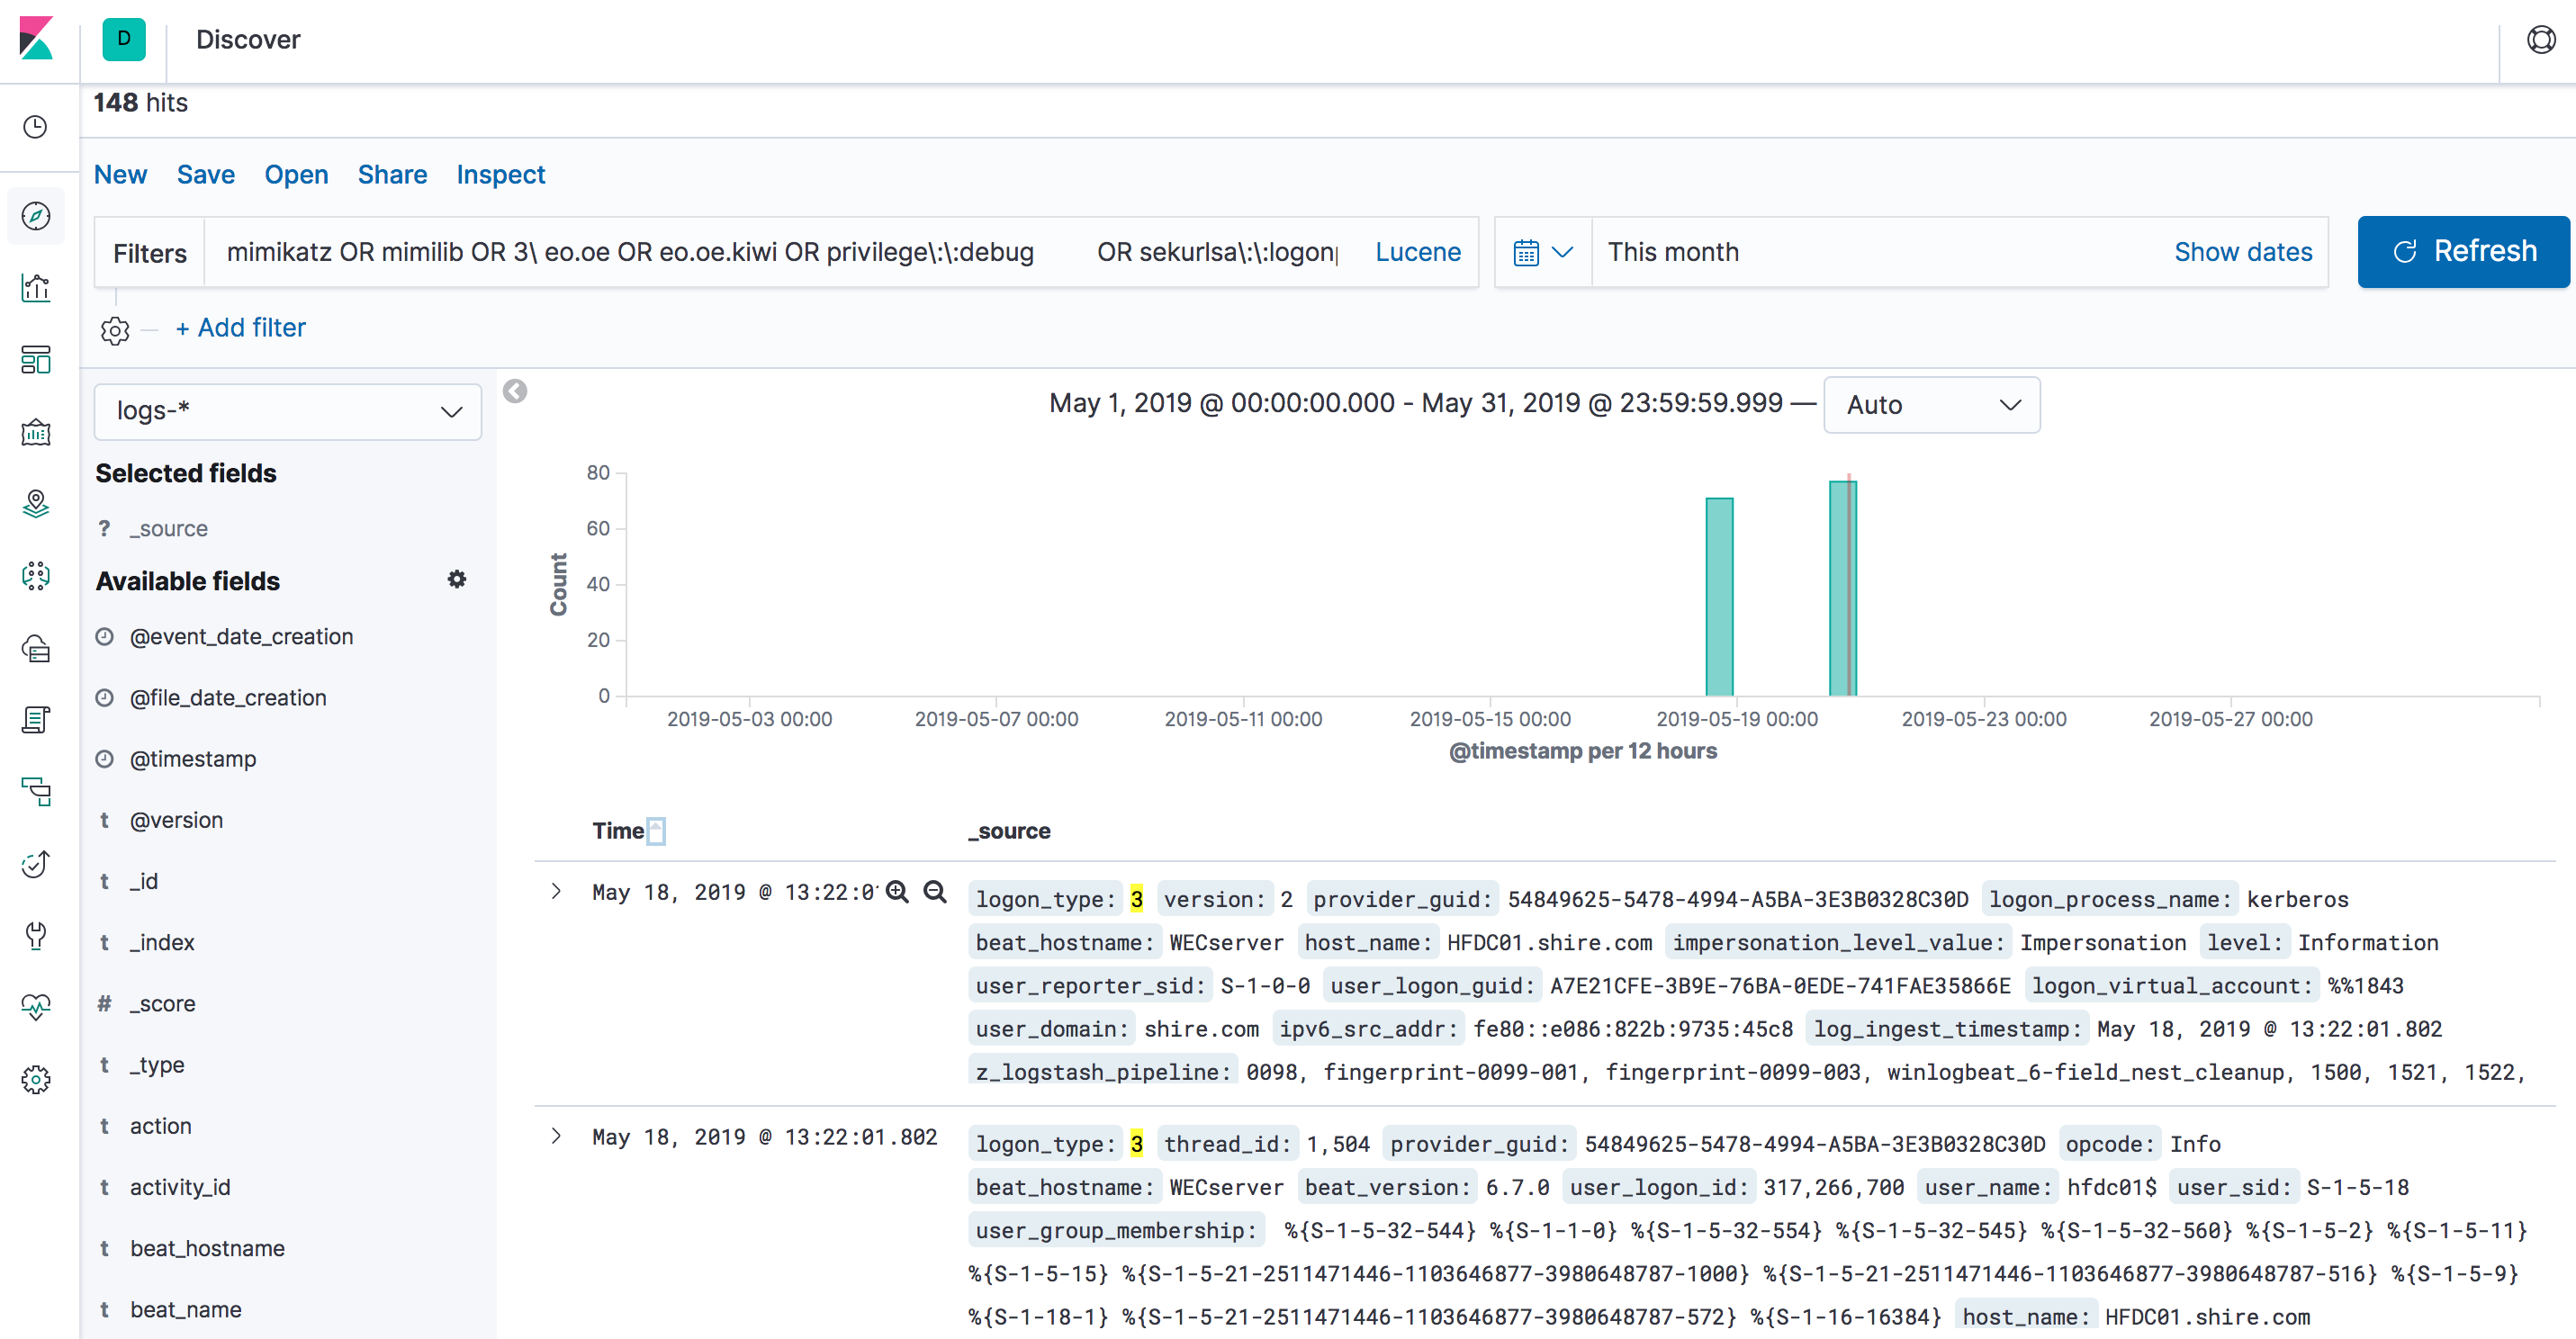Screen dimensions: 2576x1339
Task: Open Stack Monitoring in sidebar
Action: click(36, 1006)
